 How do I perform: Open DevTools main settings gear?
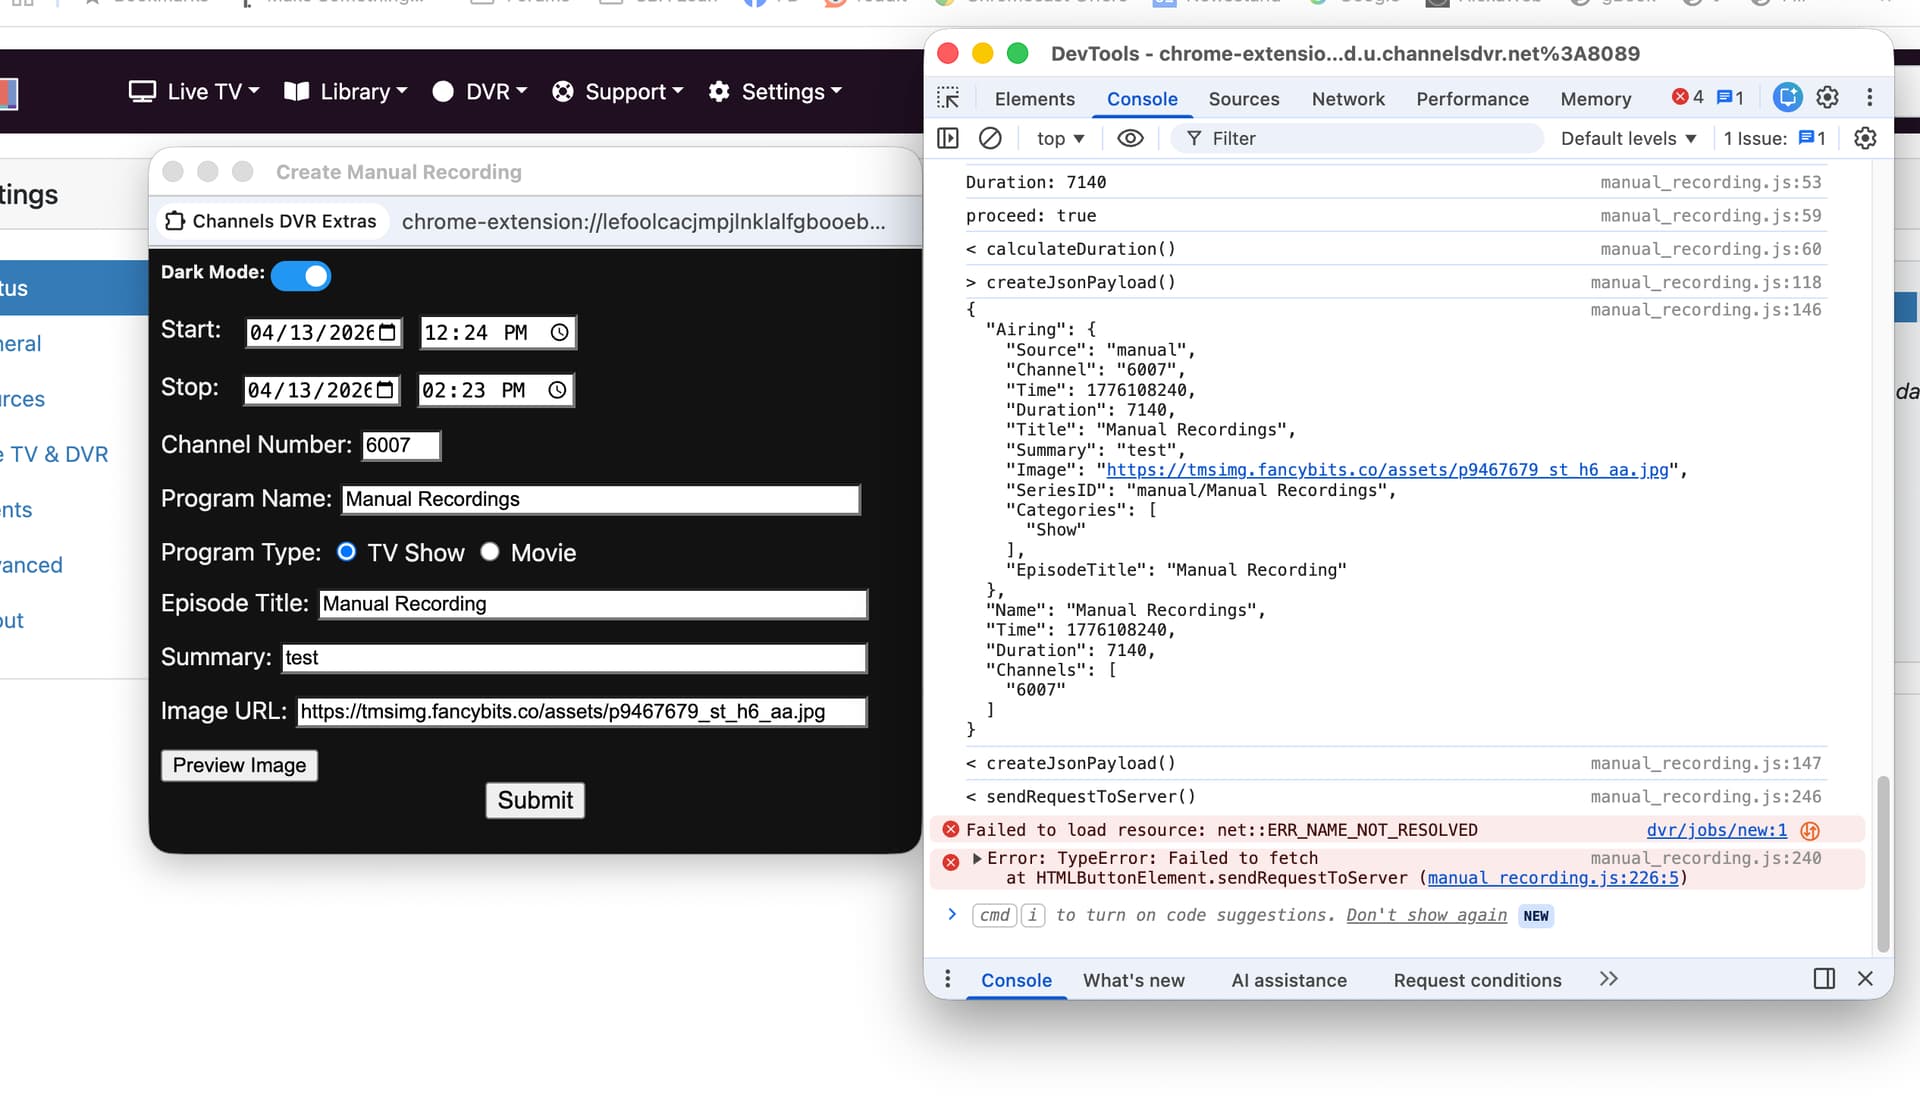coord(1827,97)
